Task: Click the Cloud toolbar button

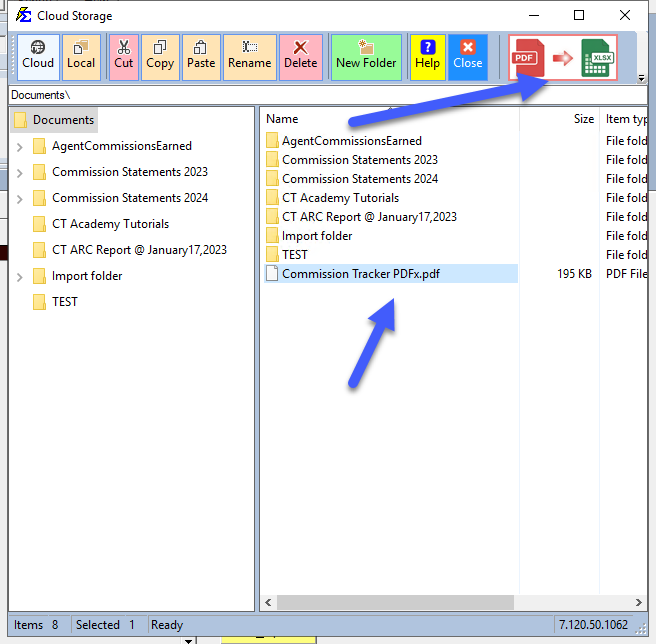Action: [38, 57]
